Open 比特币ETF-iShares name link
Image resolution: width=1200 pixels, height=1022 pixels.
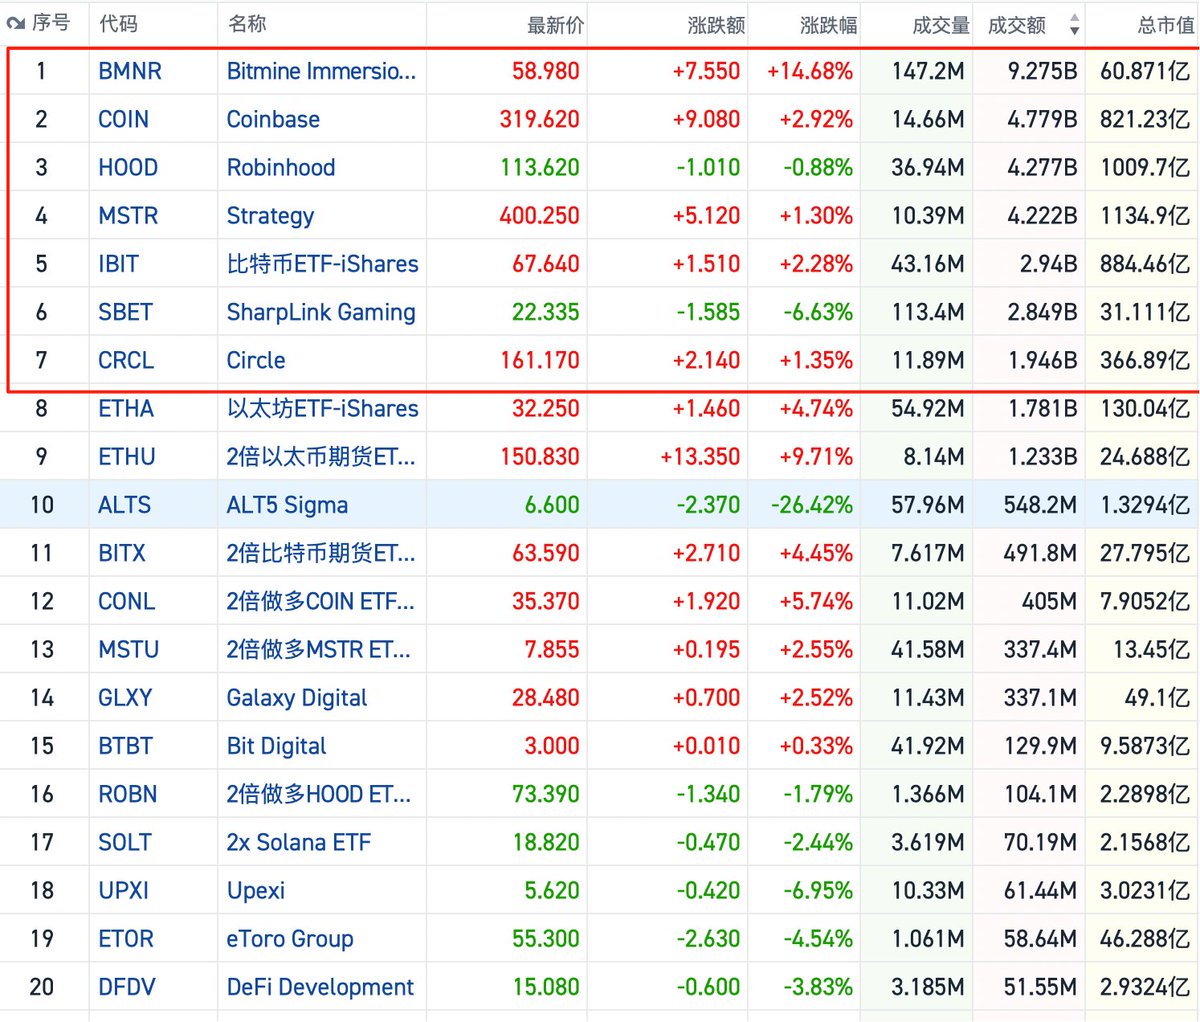[322, 264]
